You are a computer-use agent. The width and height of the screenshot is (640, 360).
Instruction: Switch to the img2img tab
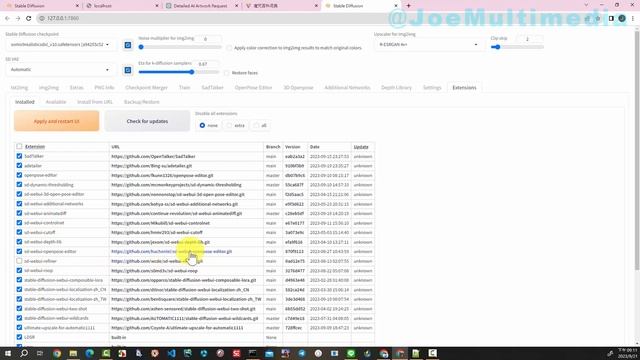click(49, 88)
